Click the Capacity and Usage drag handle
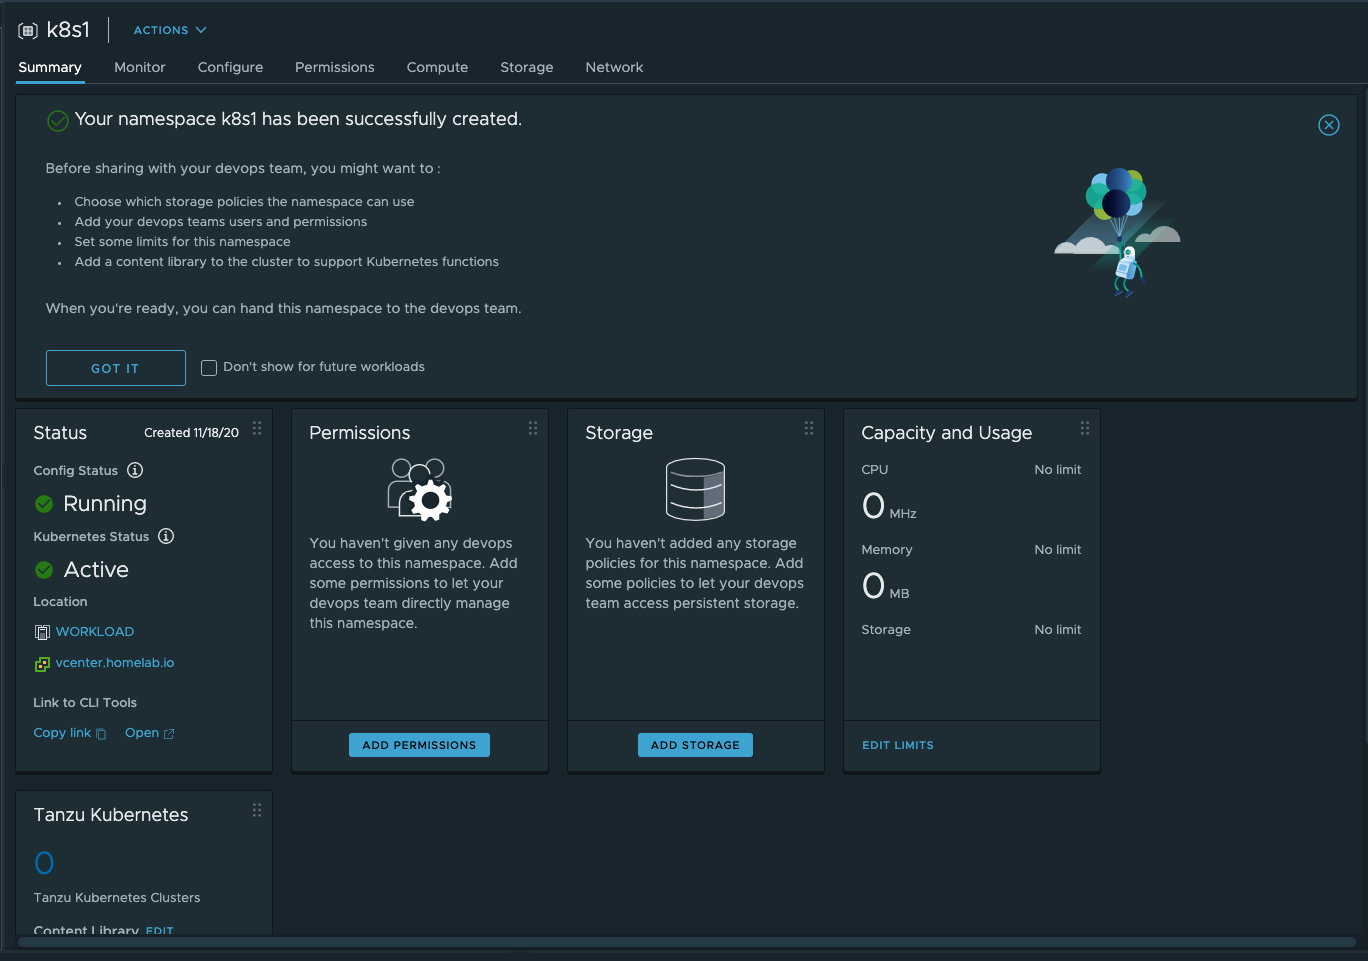This screenshot has height=961, width=1368. point(1085,428)
